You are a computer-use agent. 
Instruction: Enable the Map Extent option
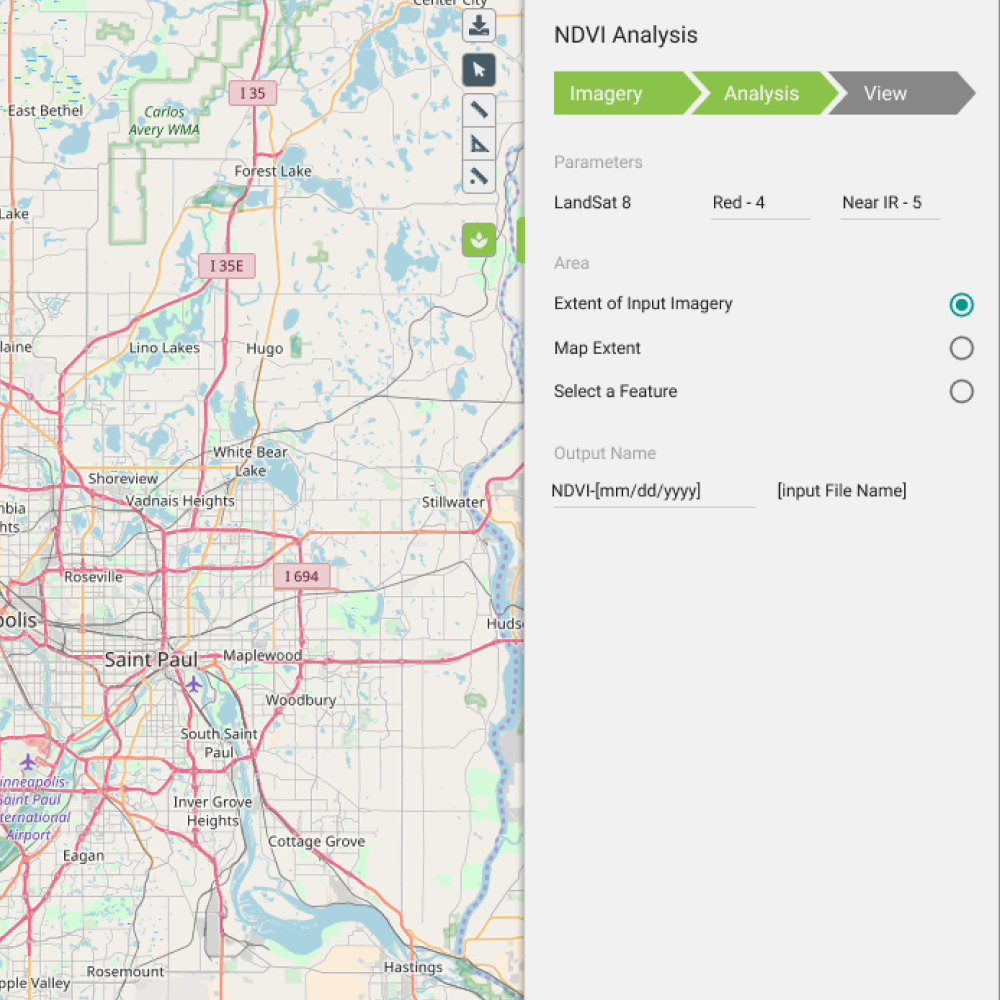pyautogui.click(x=961, y=348)
